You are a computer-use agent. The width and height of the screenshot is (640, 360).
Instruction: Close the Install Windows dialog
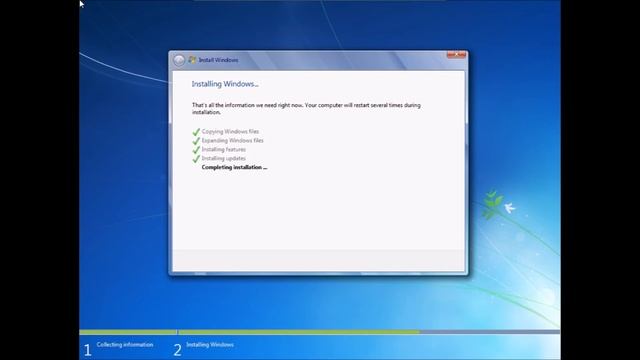pos(456,54)
